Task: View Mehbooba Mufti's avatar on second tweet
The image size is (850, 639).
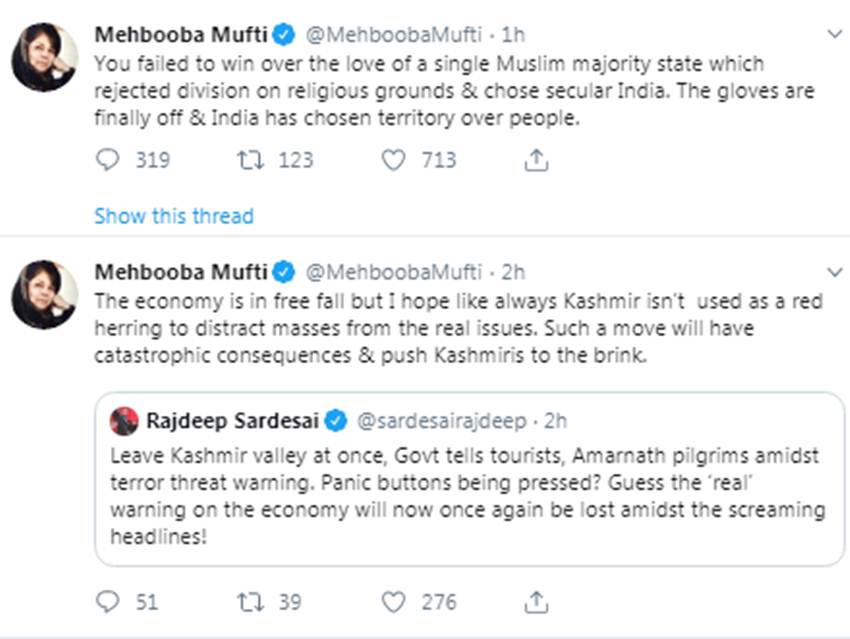Action: coord(44,294)
